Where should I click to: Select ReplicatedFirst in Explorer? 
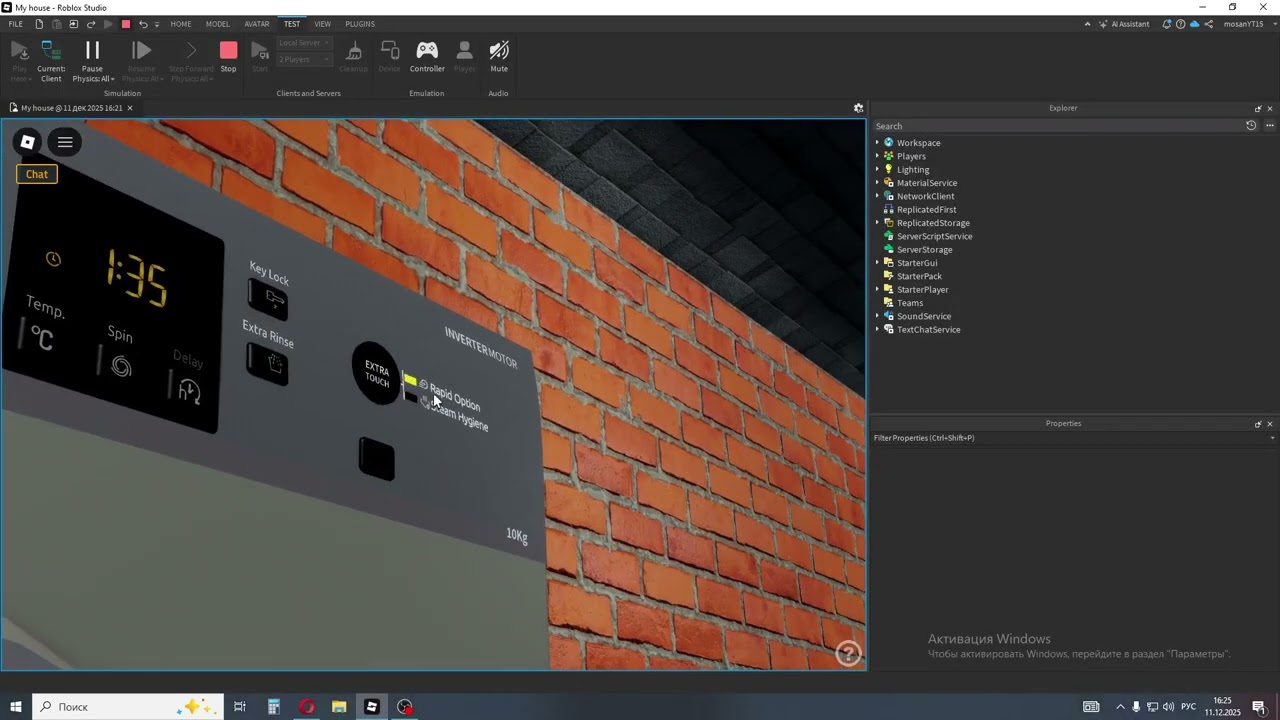[x=926, y=210]
